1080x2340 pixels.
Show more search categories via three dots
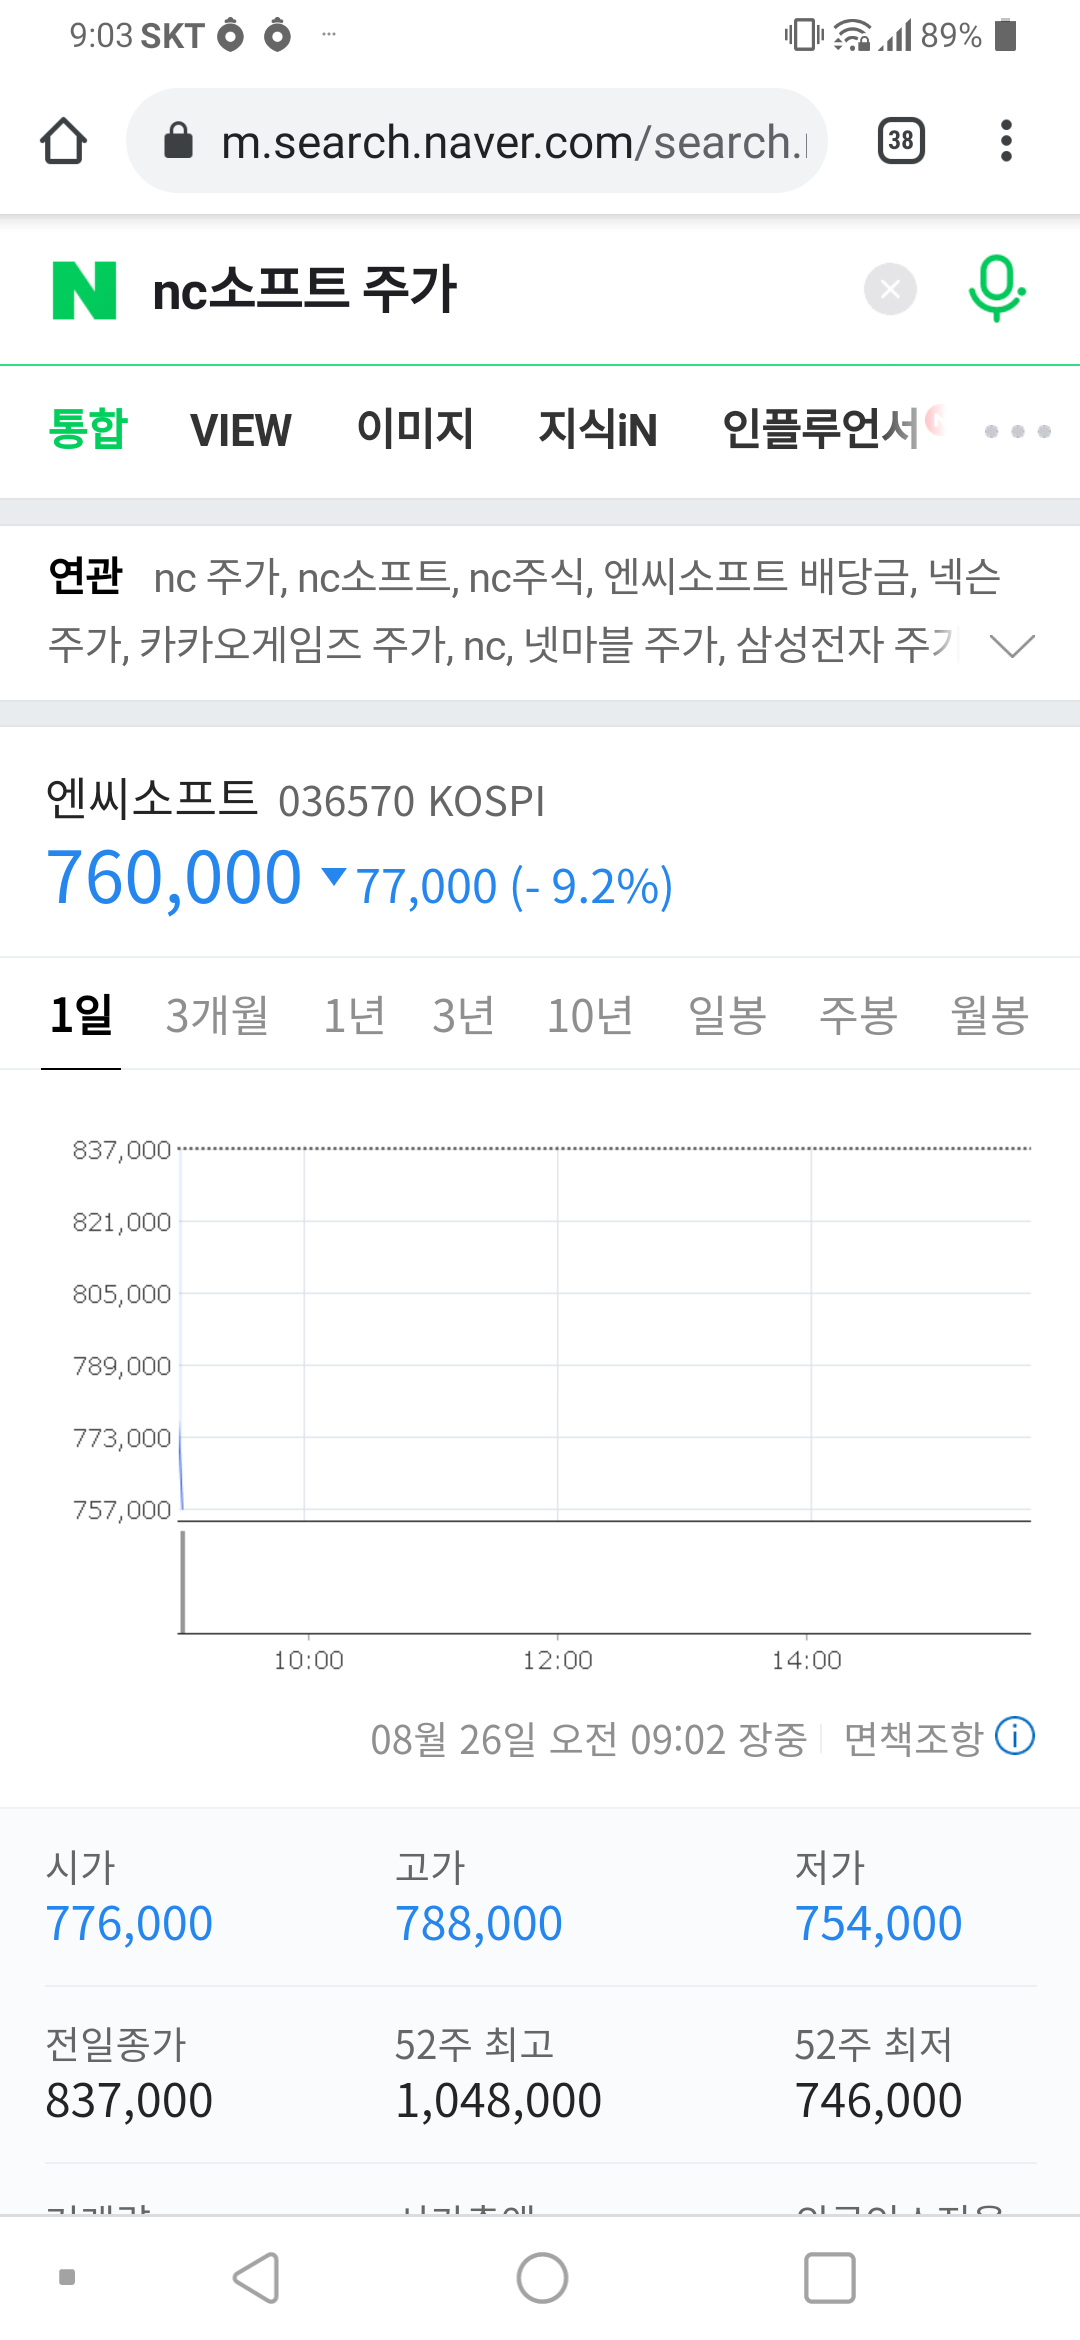[1017, 431]
